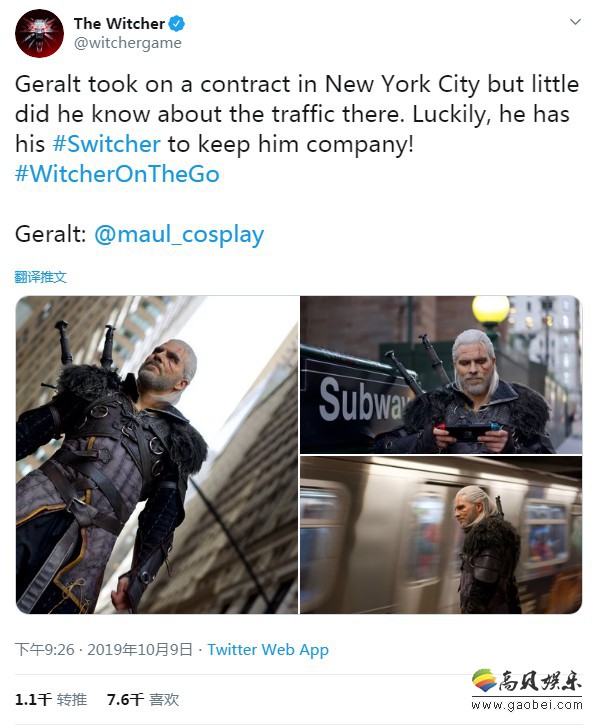Open The Witcher profile avatar
The image size is (598, 728).
[39, 33]
